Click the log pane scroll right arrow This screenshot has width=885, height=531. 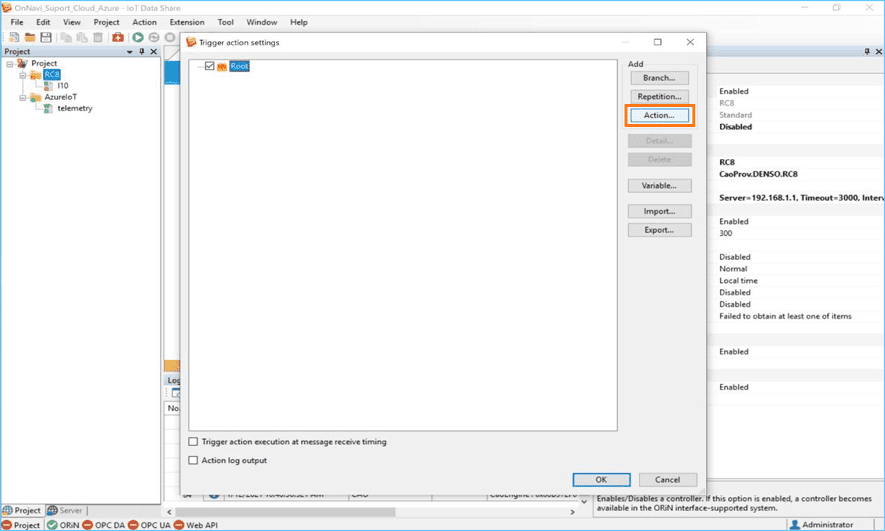pyautogui.click(x=572, y=512)
